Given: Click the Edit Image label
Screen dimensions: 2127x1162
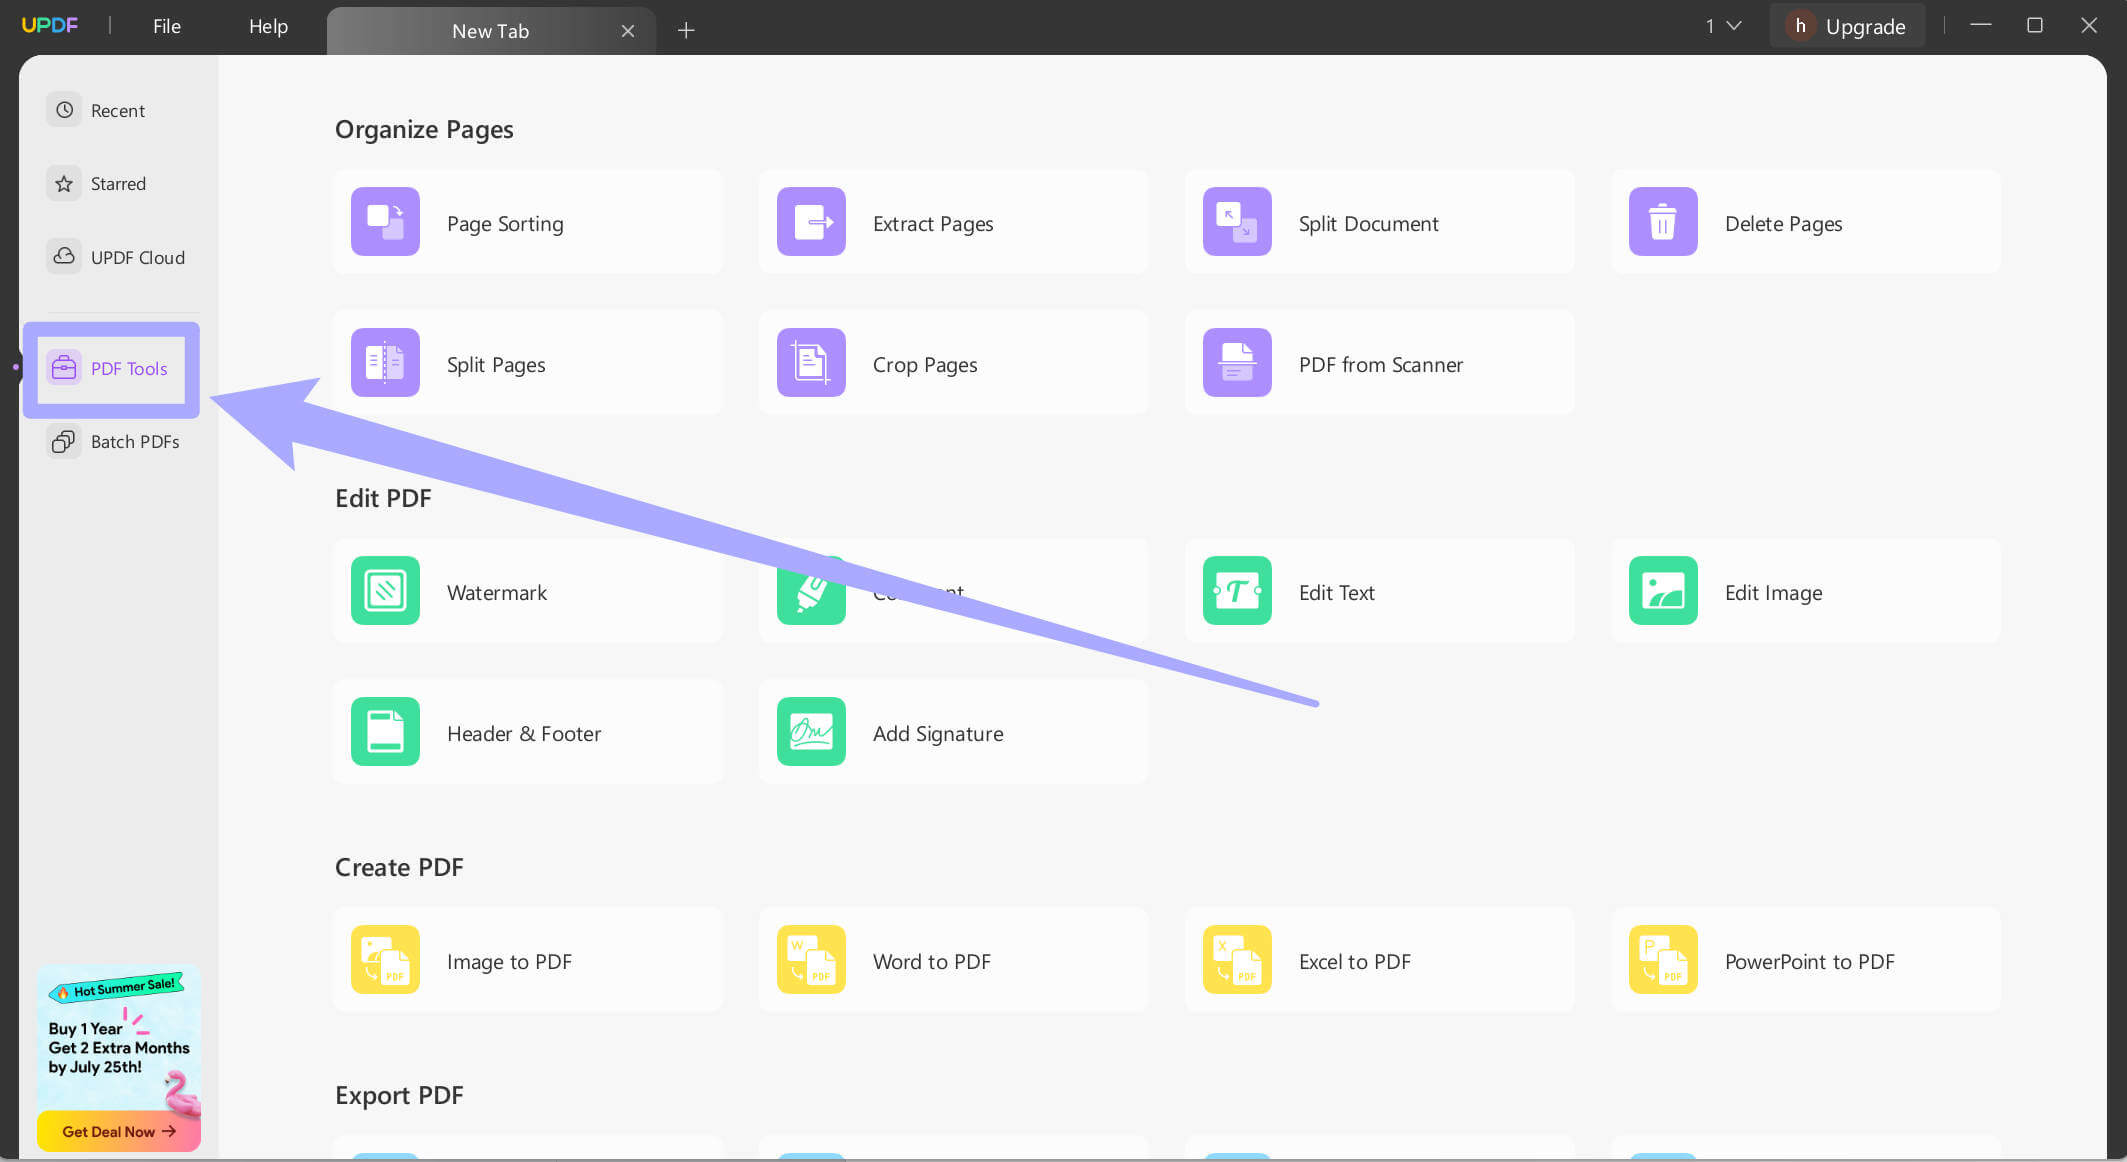Looking at the screenshot, I should click(1773, 593).
